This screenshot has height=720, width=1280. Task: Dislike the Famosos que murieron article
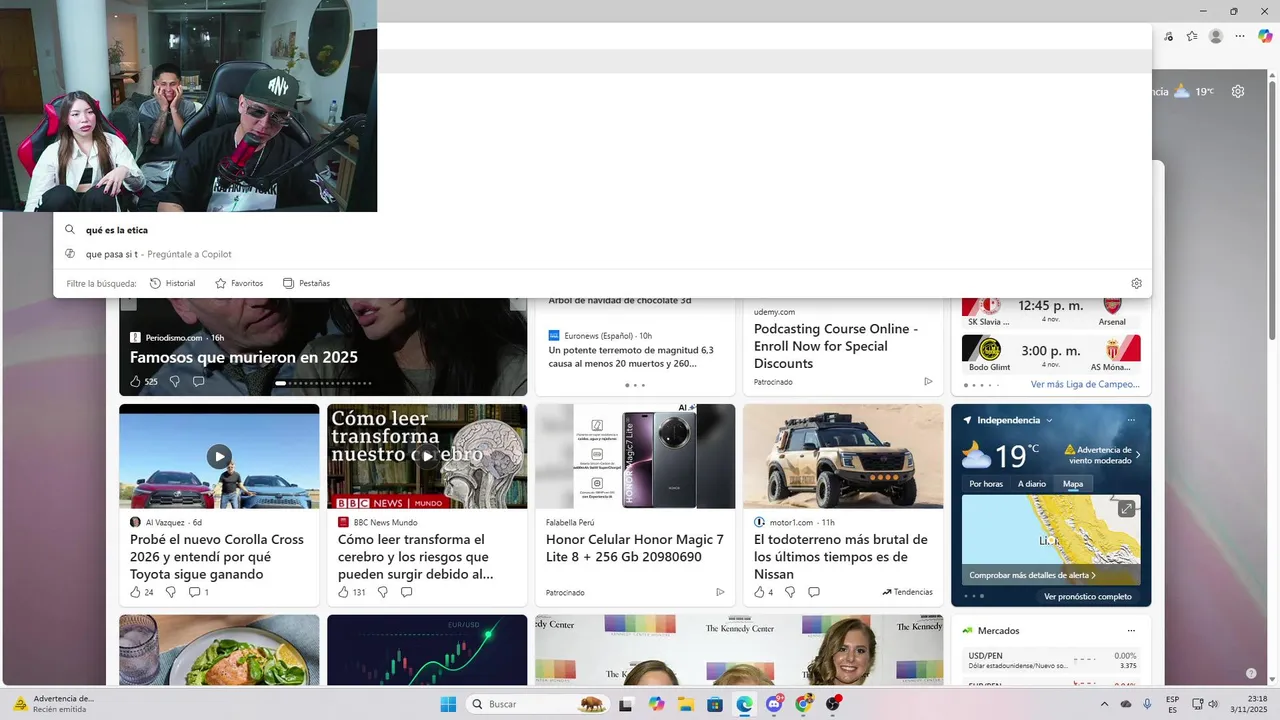(175, 381)
